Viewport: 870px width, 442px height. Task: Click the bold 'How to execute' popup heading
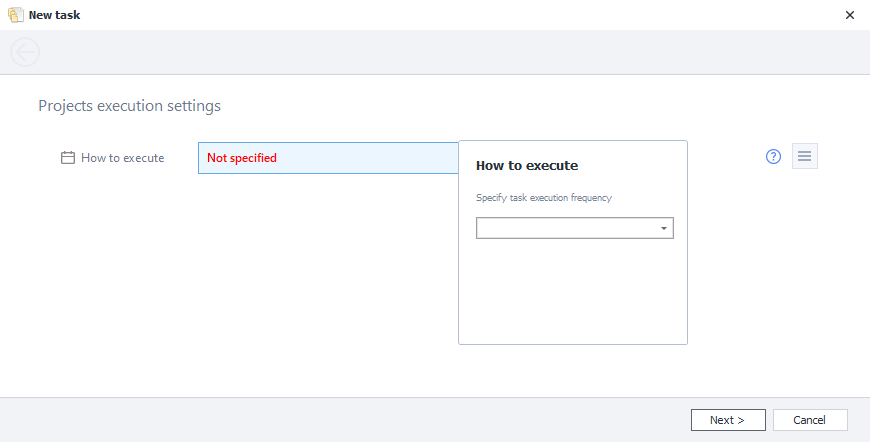pyautogui.click(x=527, y=166)
